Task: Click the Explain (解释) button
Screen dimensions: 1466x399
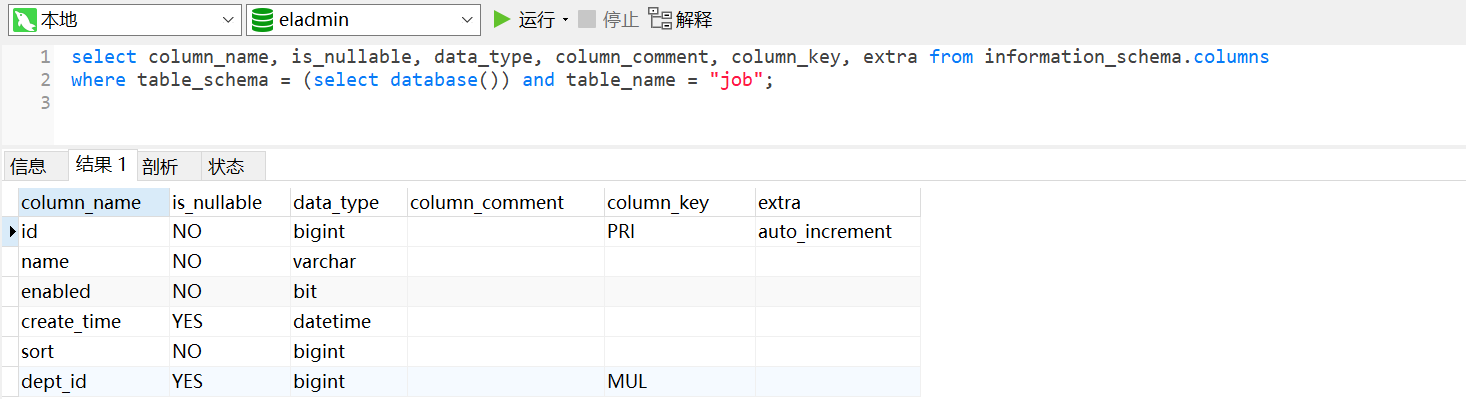Action: point(681,19)
